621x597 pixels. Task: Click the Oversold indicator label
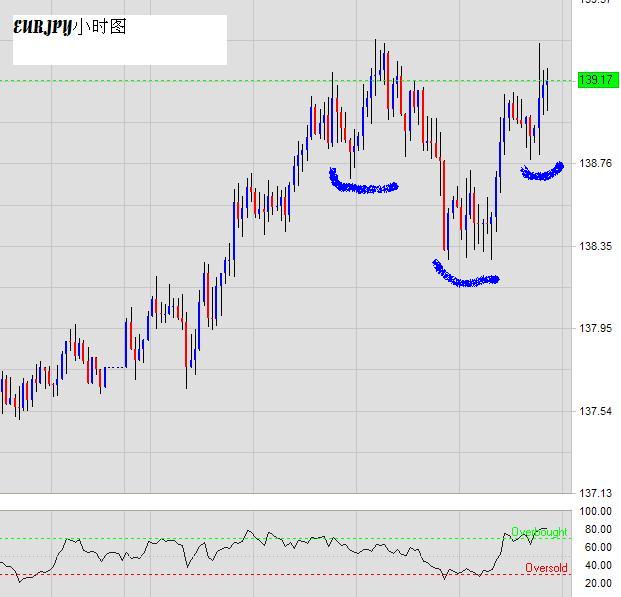pyautogui.click(x=546, y=568)
